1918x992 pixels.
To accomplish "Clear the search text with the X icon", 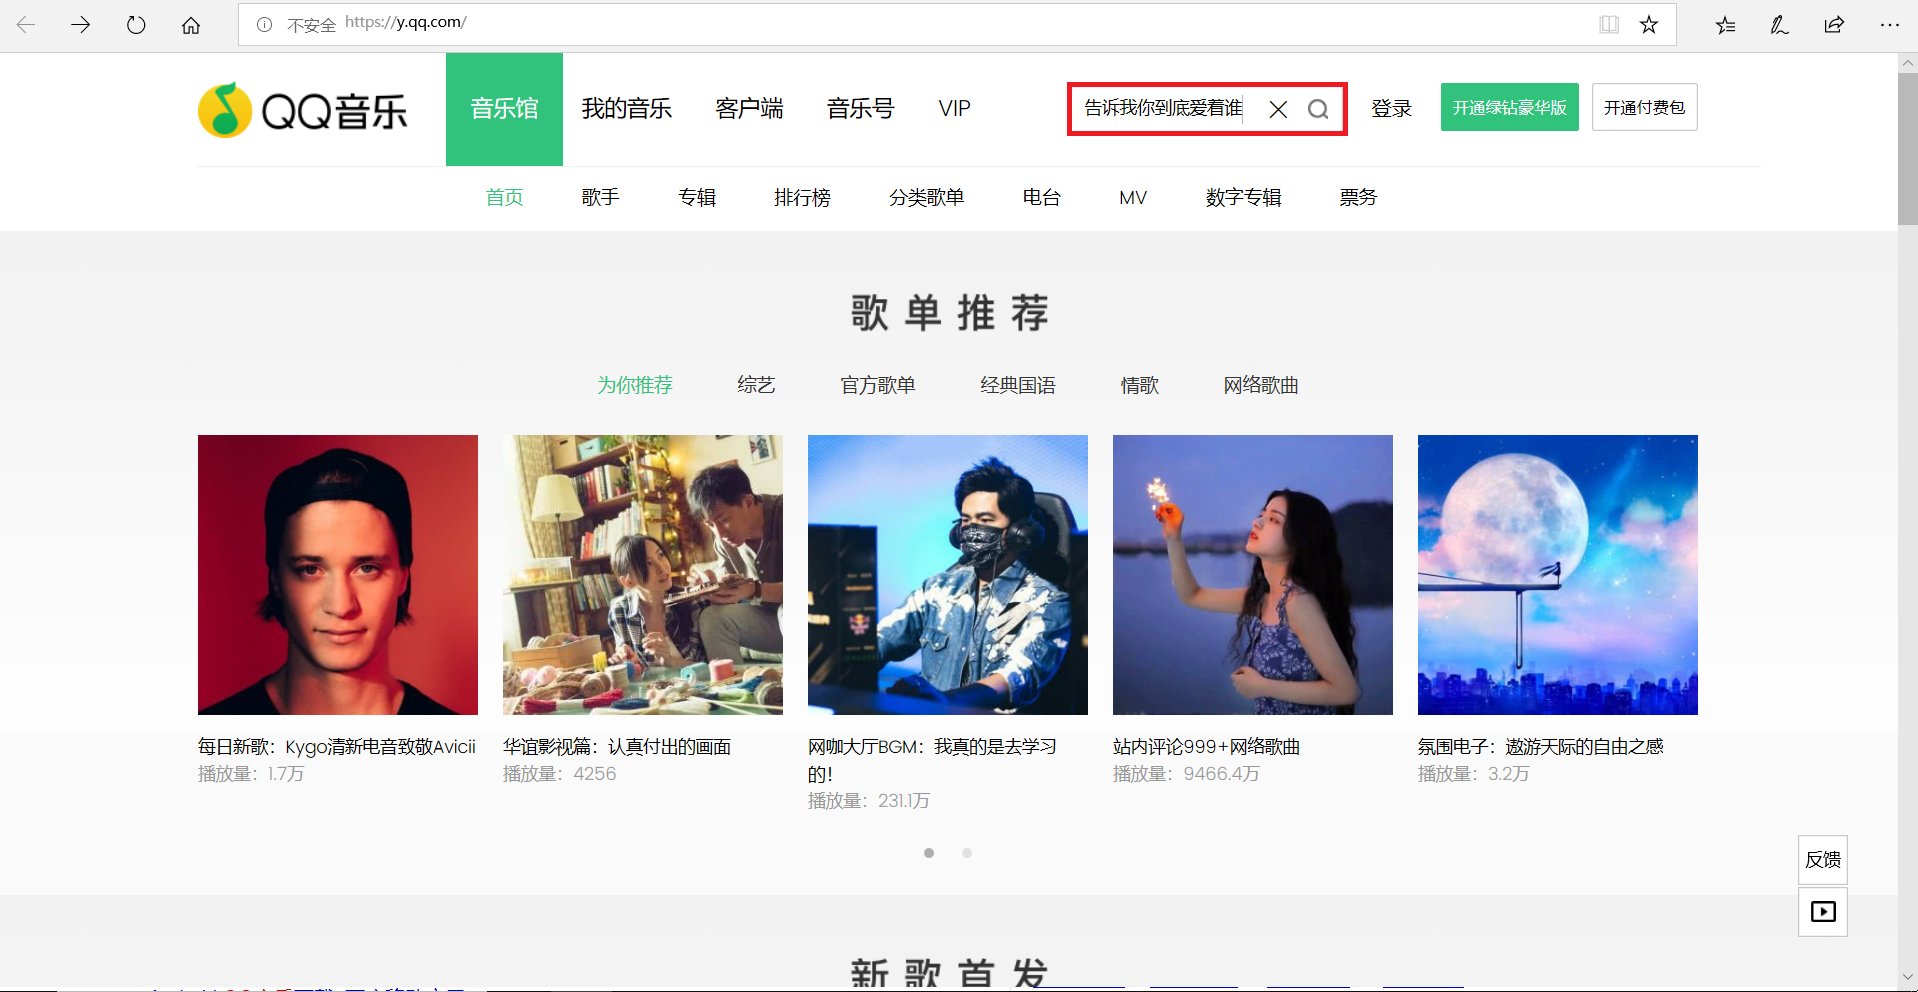I will point(1277,109).
